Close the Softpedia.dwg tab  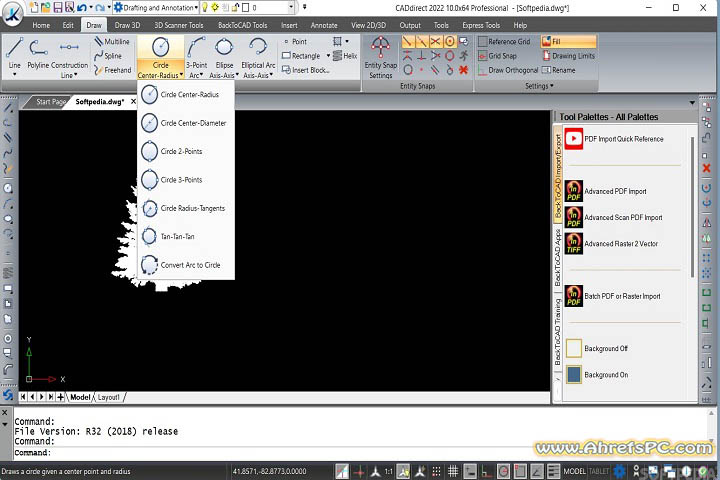[x=133, y=102]
